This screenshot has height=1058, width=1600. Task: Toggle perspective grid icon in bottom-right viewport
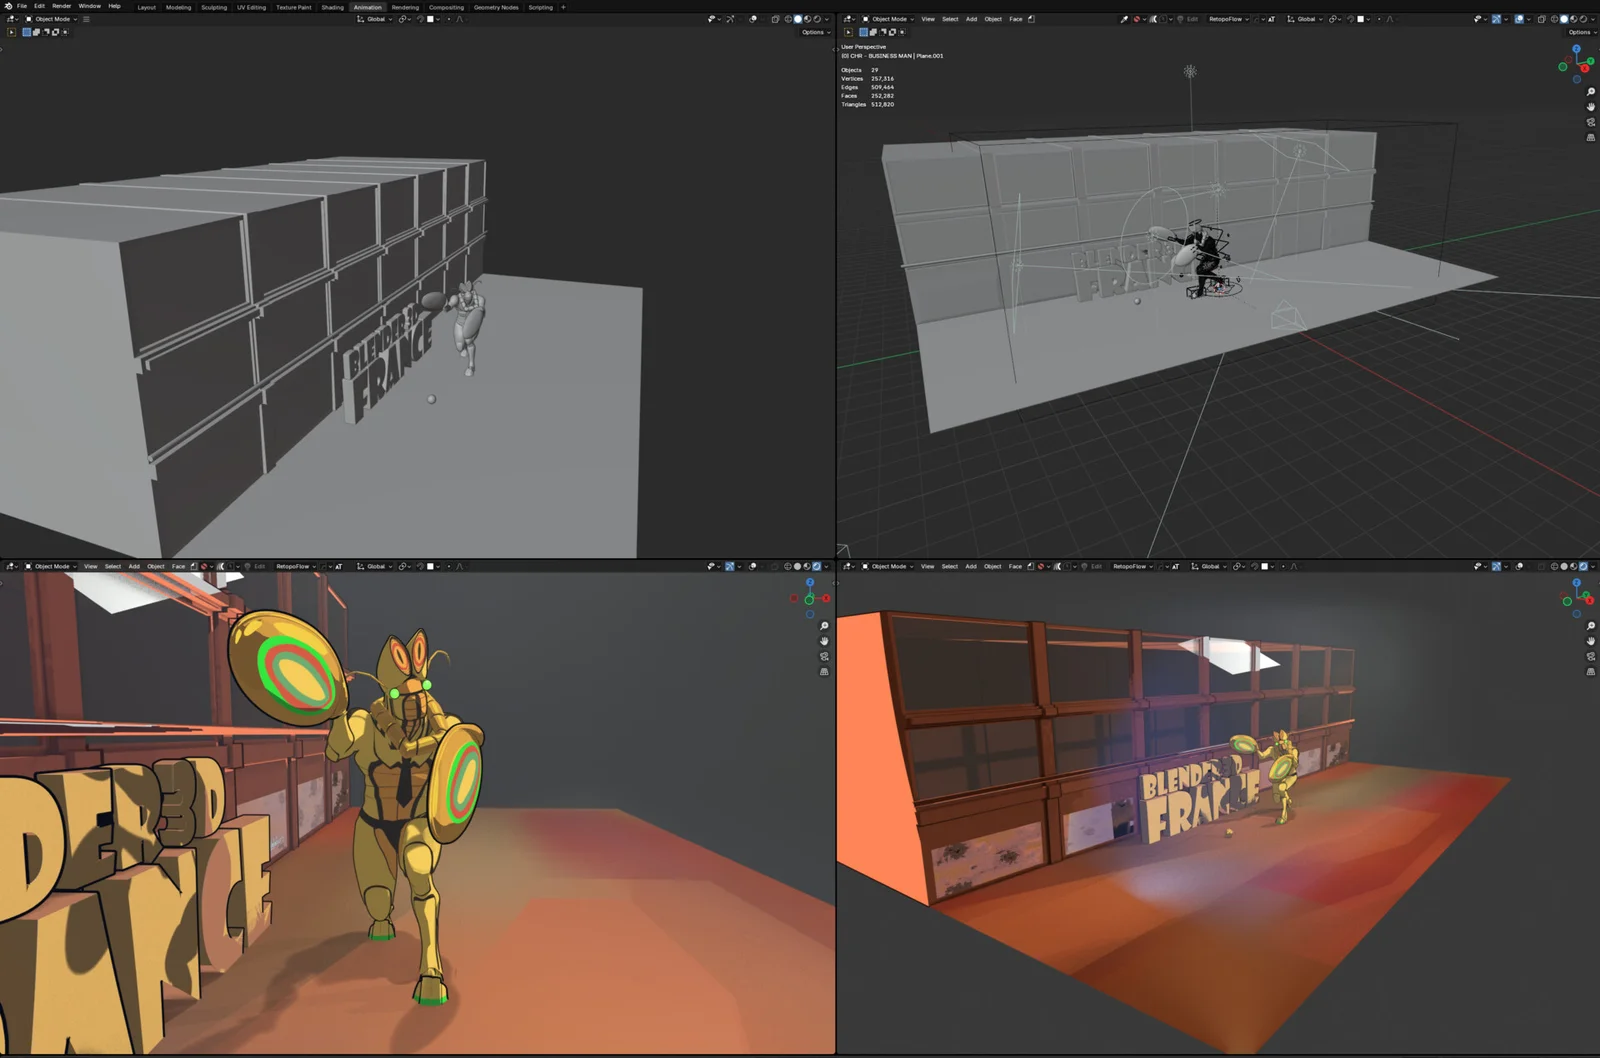1591,672
